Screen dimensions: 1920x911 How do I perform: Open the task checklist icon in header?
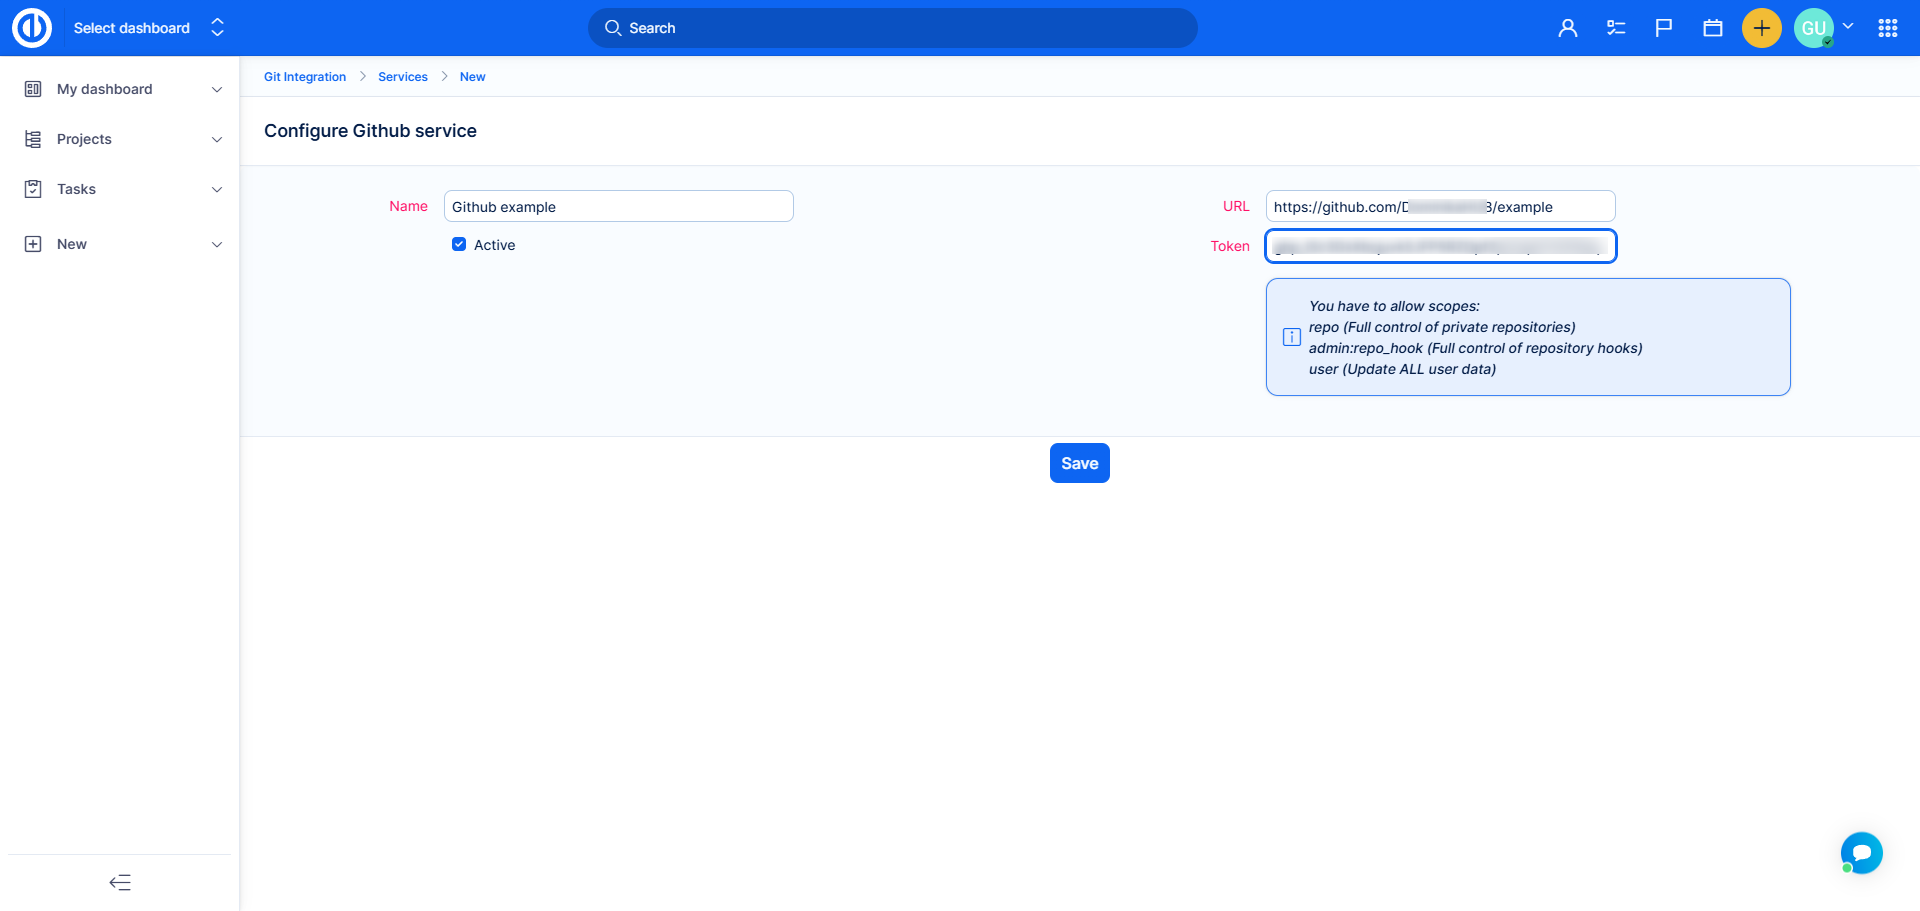pos(1615,28)
